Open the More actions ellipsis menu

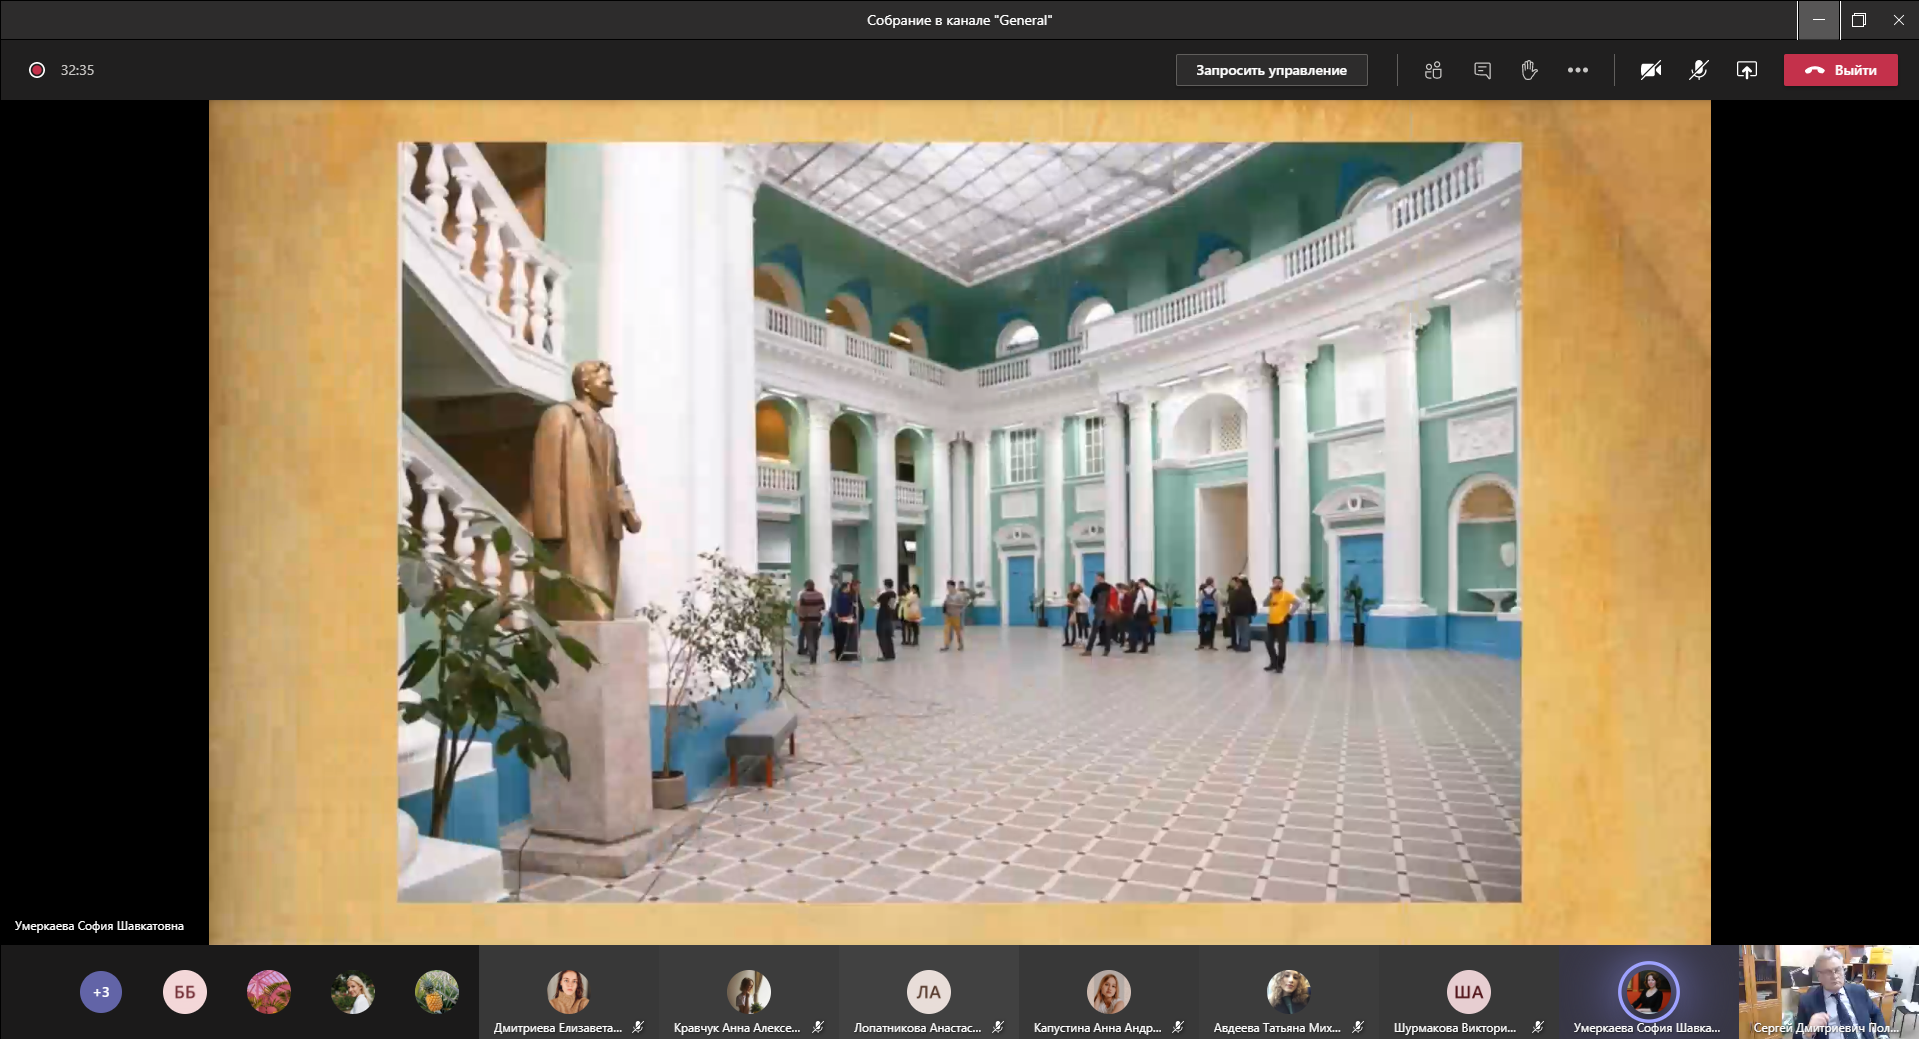(x=1578, y=70)
